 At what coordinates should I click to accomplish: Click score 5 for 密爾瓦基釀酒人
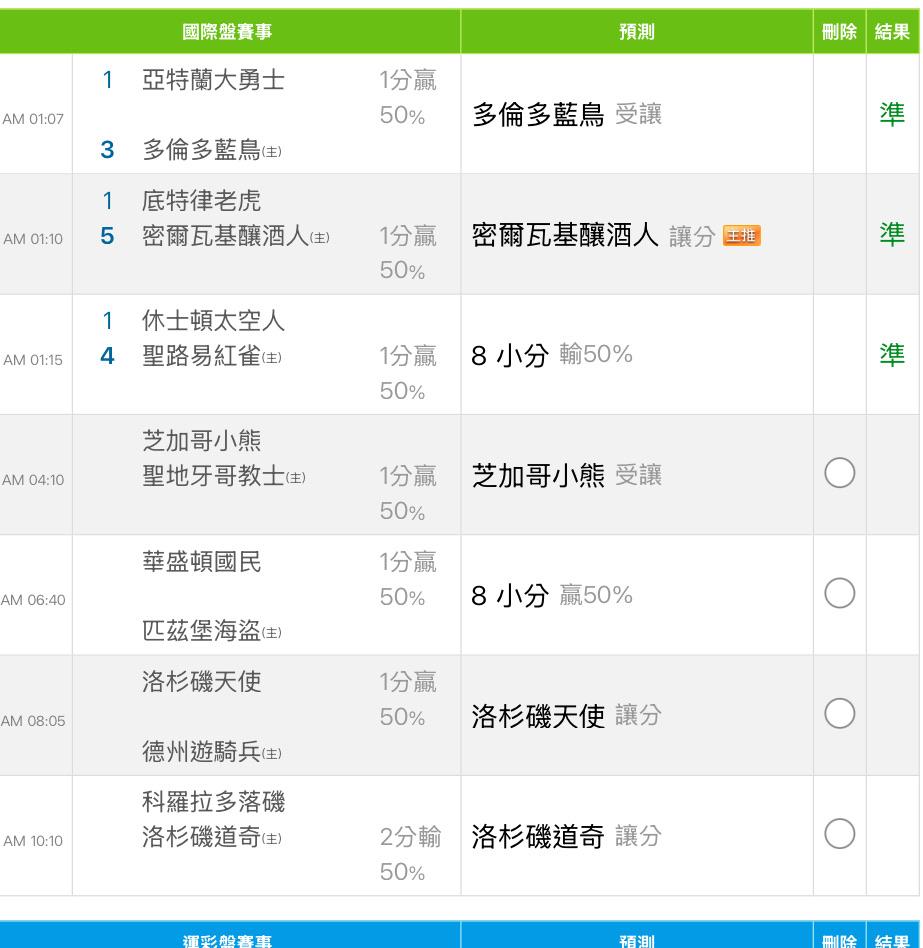pyautogui.click(x=107, y=236)
